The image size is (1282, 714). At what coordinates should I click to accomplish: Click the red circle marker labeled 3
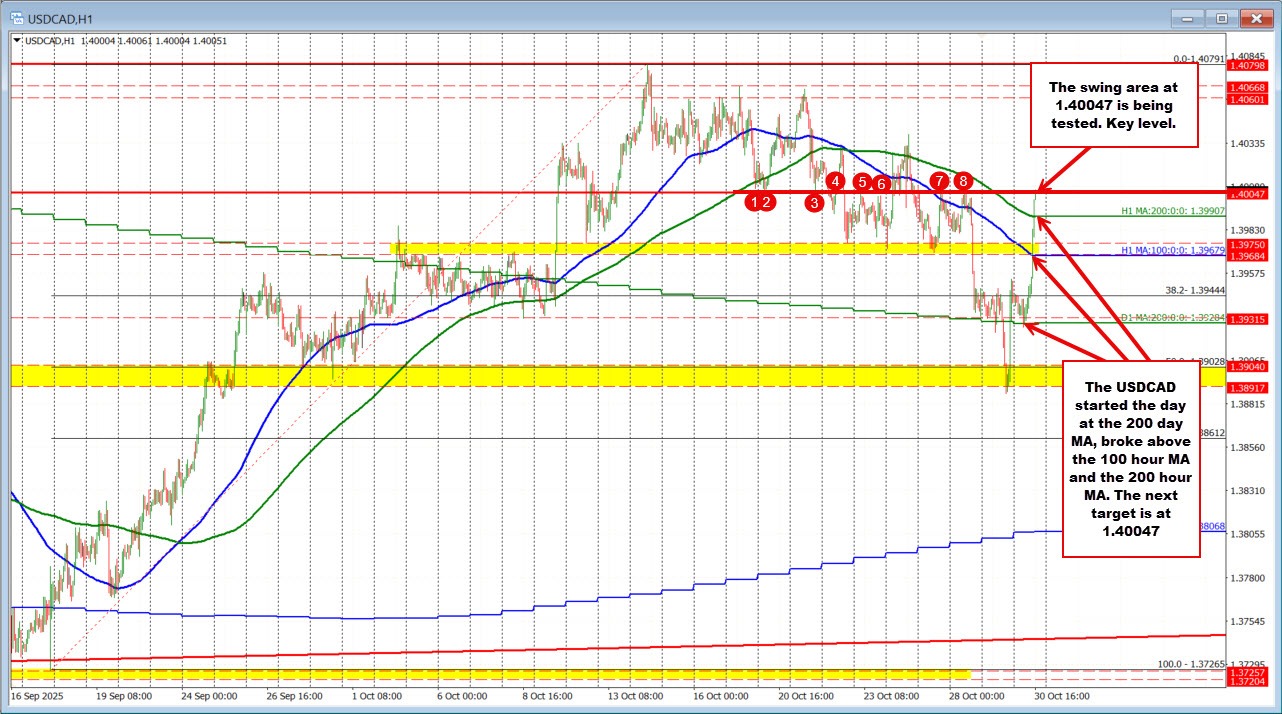coord(814,203)
